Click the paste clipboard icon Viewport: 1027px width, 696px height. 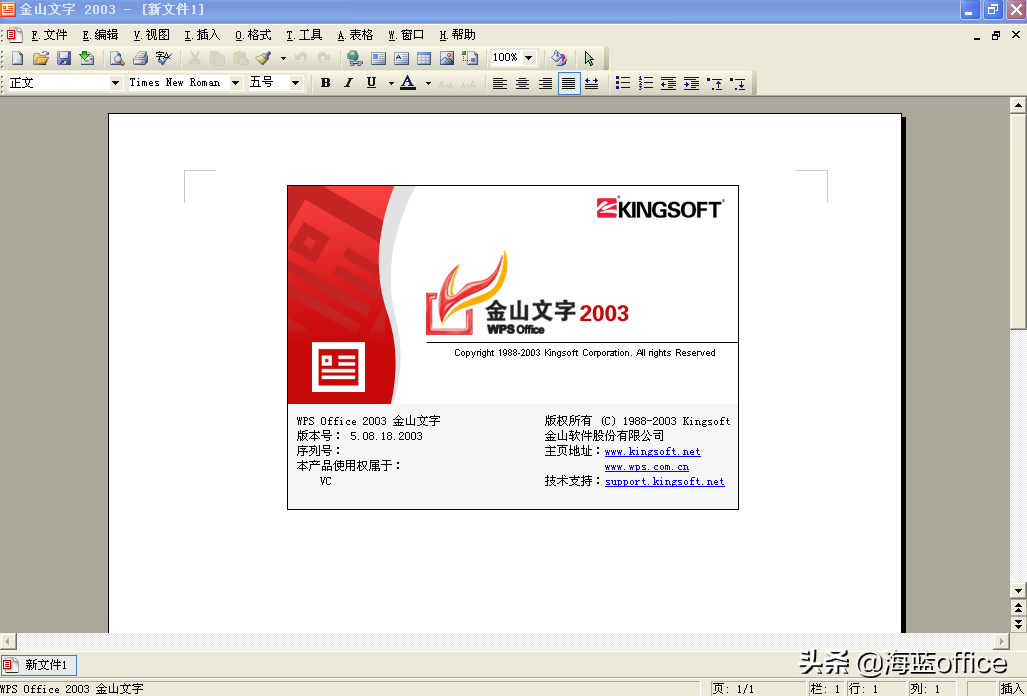click(x=240, y=58)
